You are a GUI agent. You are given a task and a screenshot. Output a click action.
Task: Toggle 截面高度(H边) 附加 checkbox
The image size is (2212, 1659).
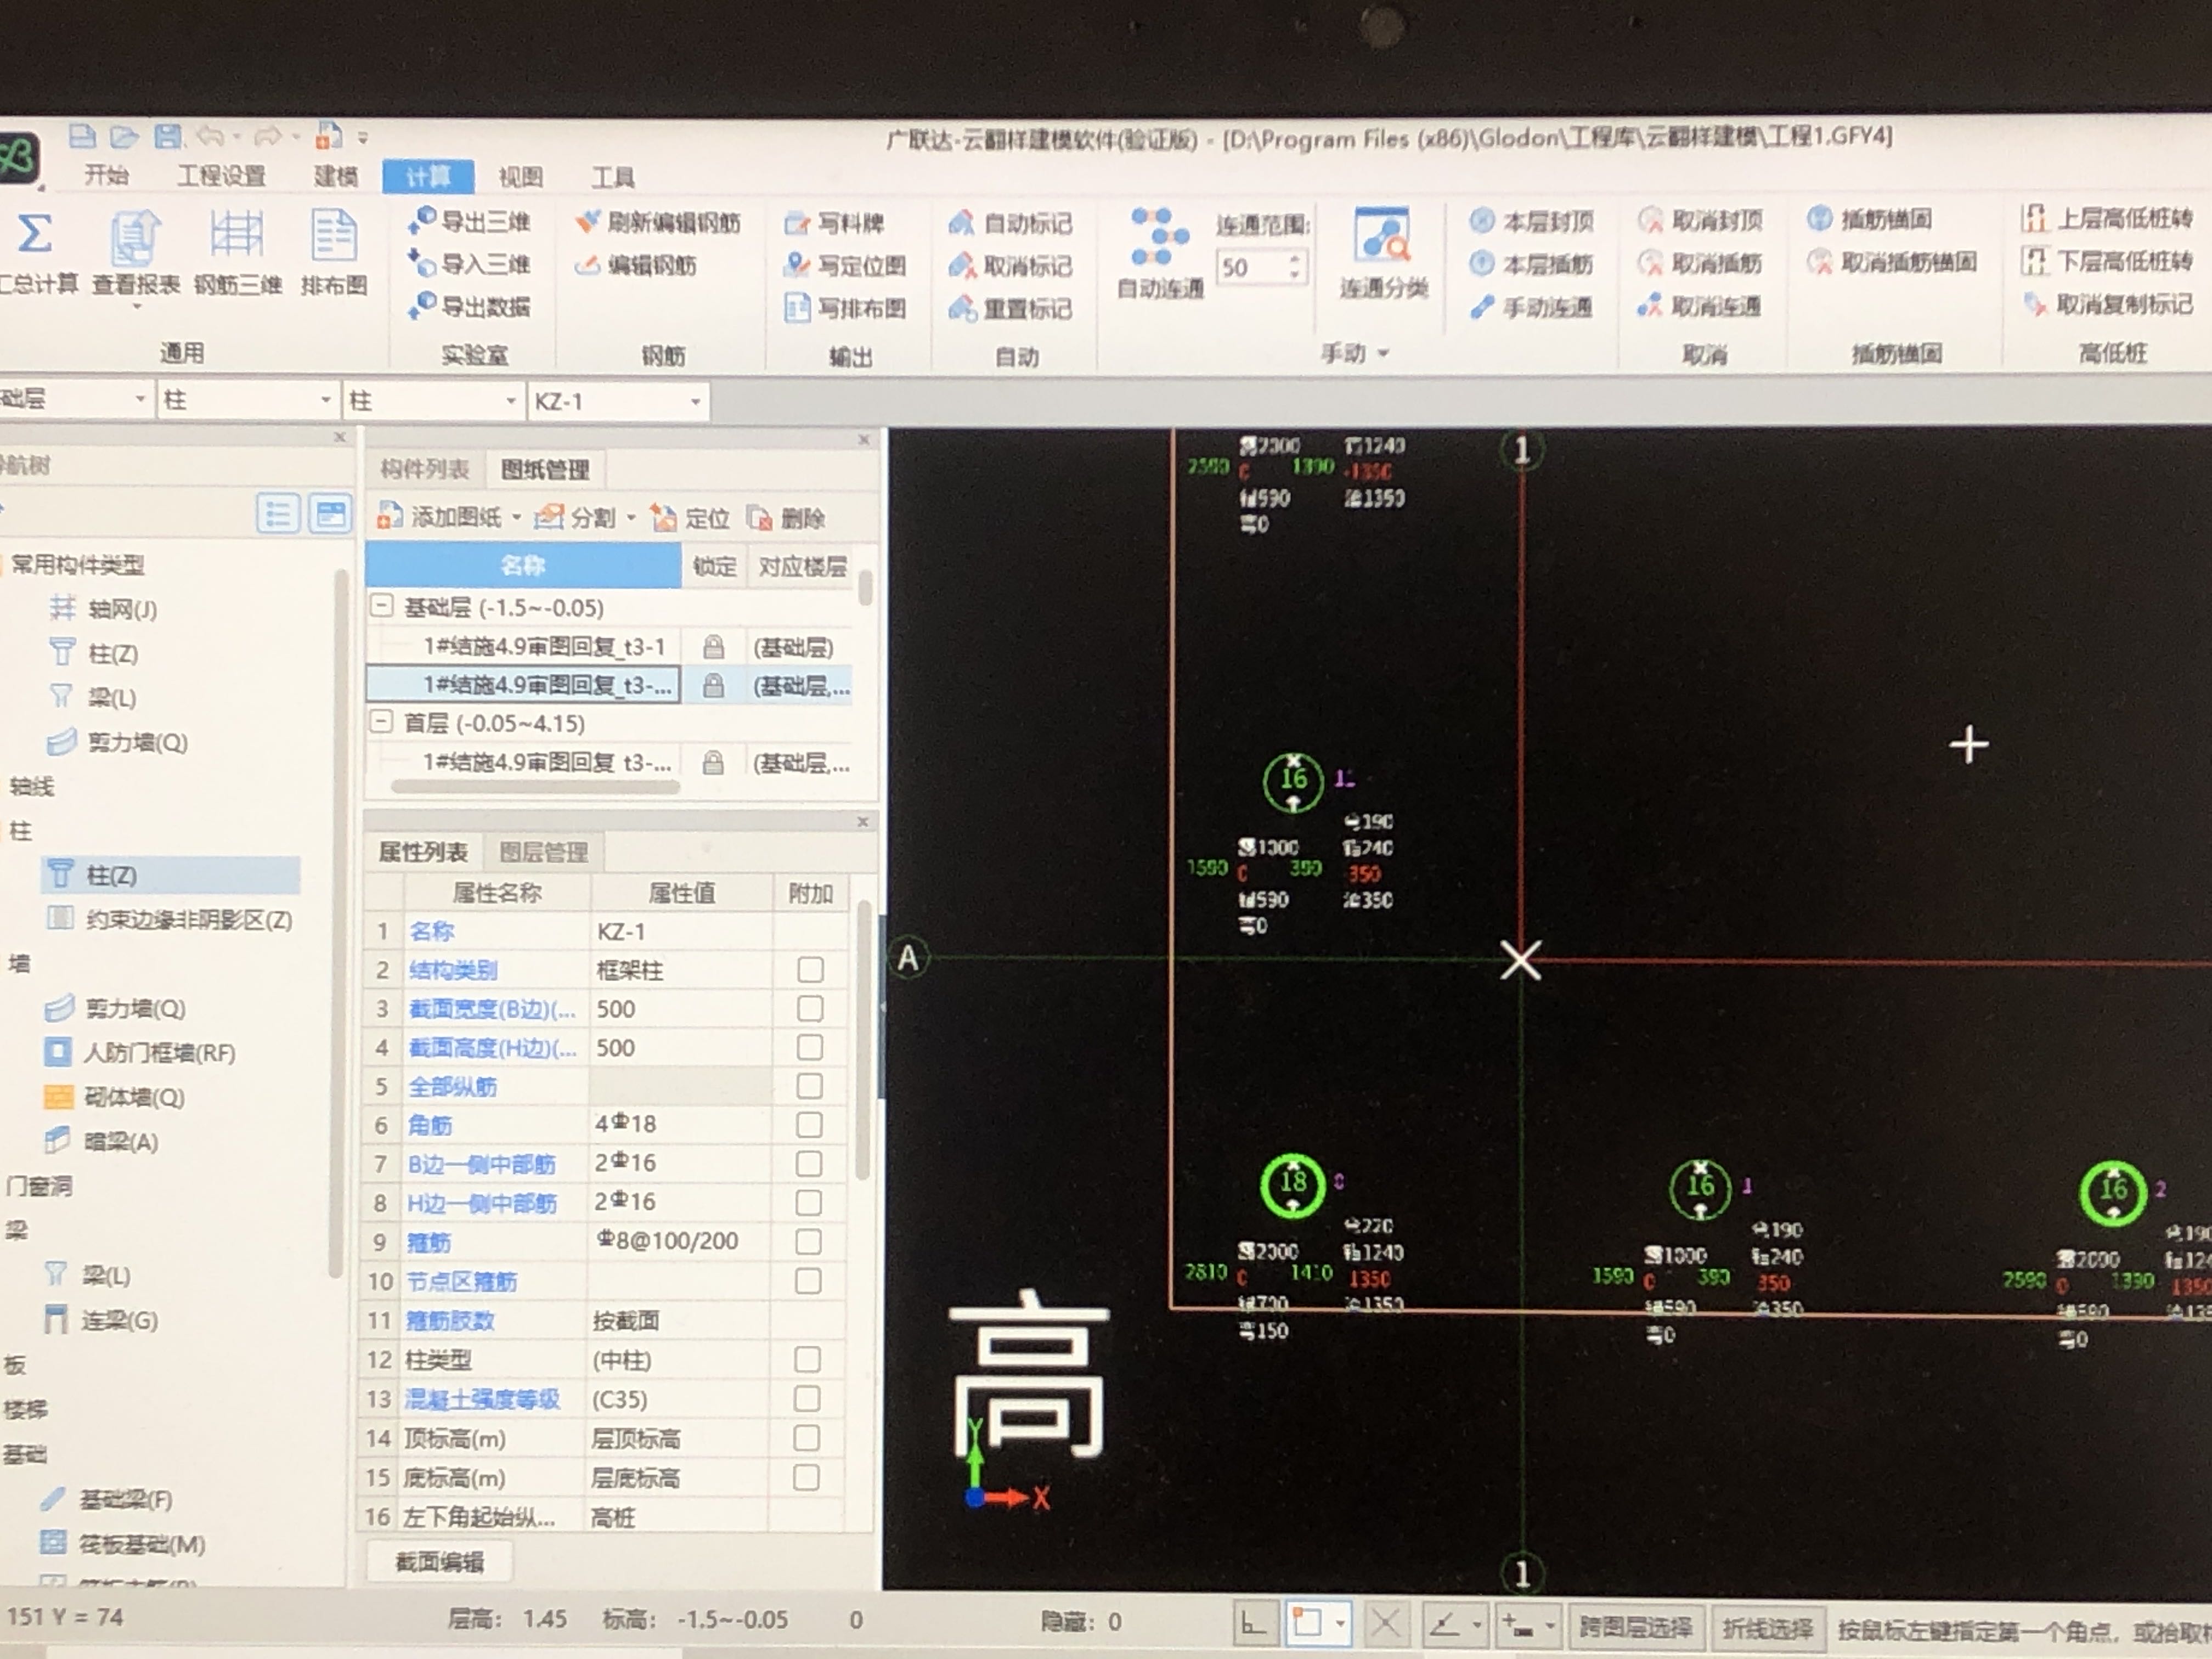[810, 1047]
